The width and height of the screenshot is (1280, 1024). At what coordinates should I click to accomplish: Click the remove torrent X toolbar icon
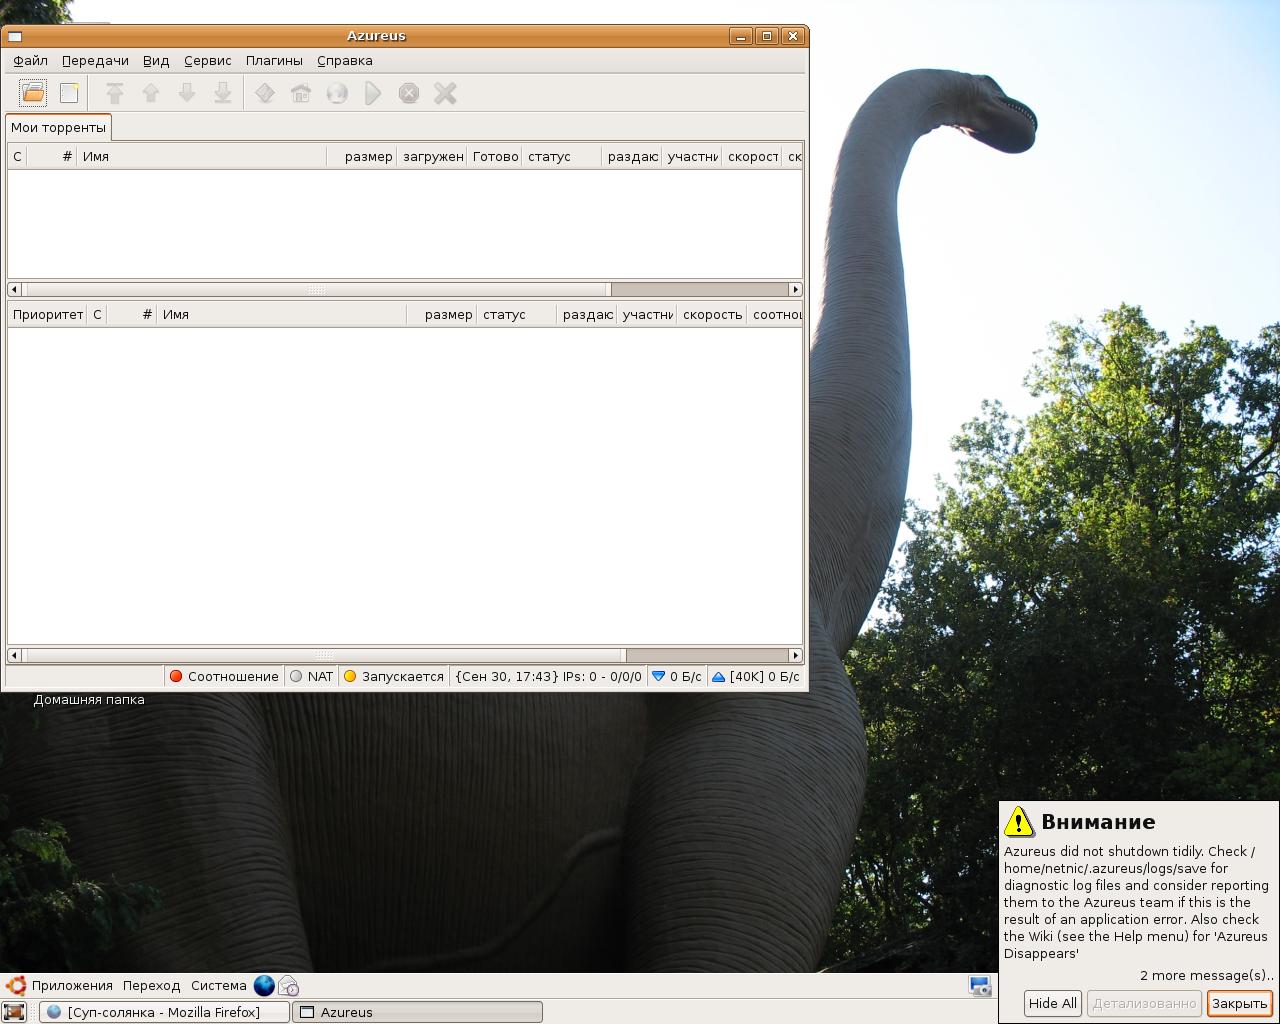point(445,93)
